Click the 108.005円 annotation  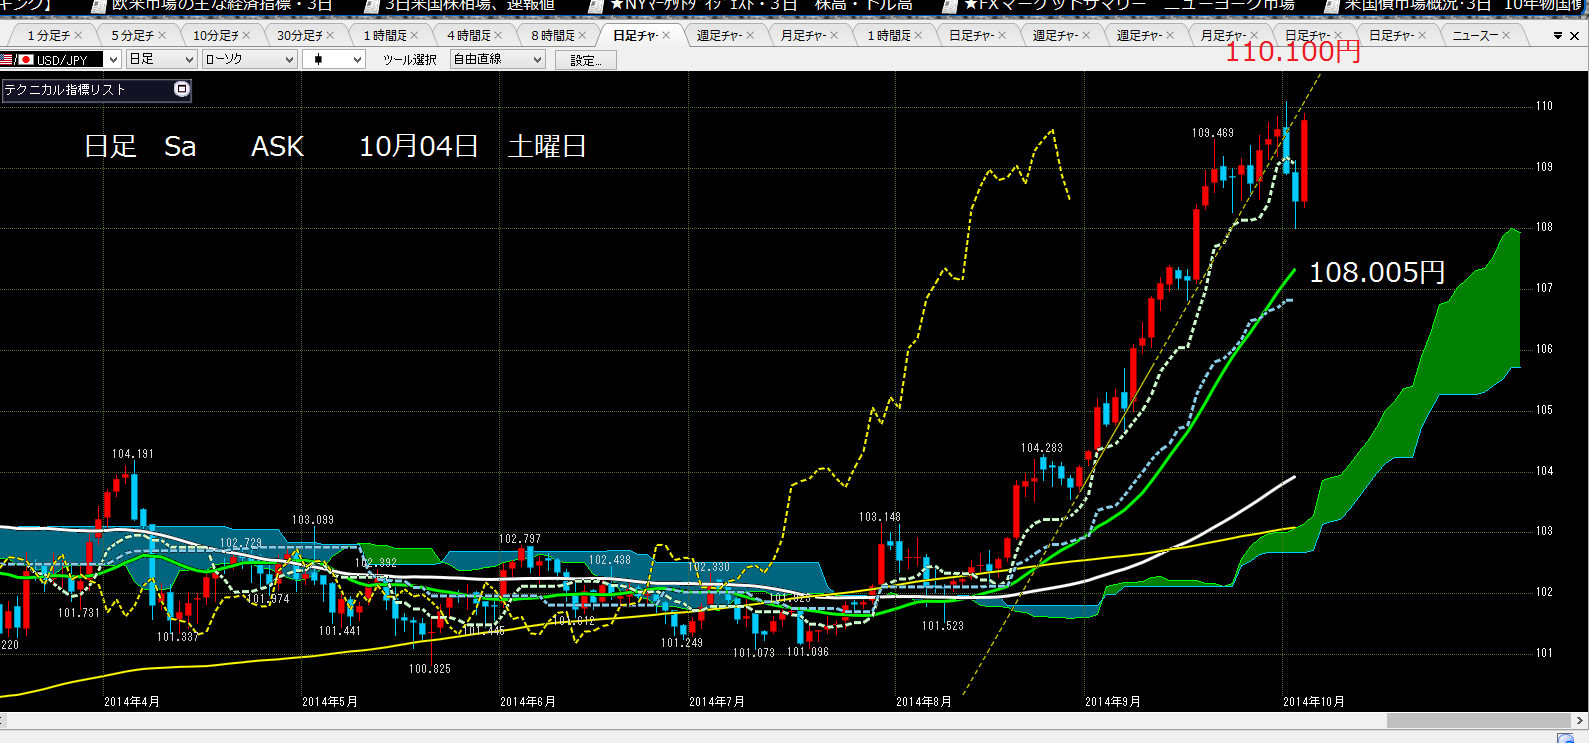click(x=1377, y=272)
